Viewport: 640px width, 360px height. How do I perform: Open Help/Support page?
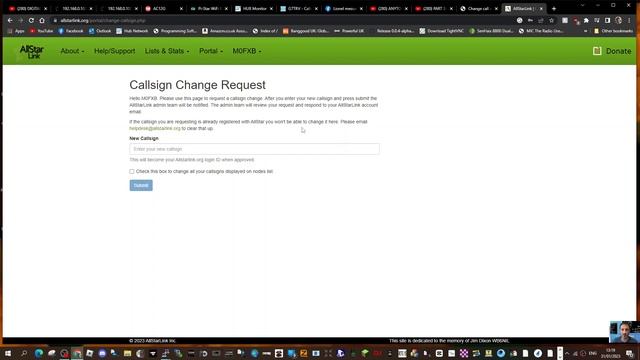(114, 51)
